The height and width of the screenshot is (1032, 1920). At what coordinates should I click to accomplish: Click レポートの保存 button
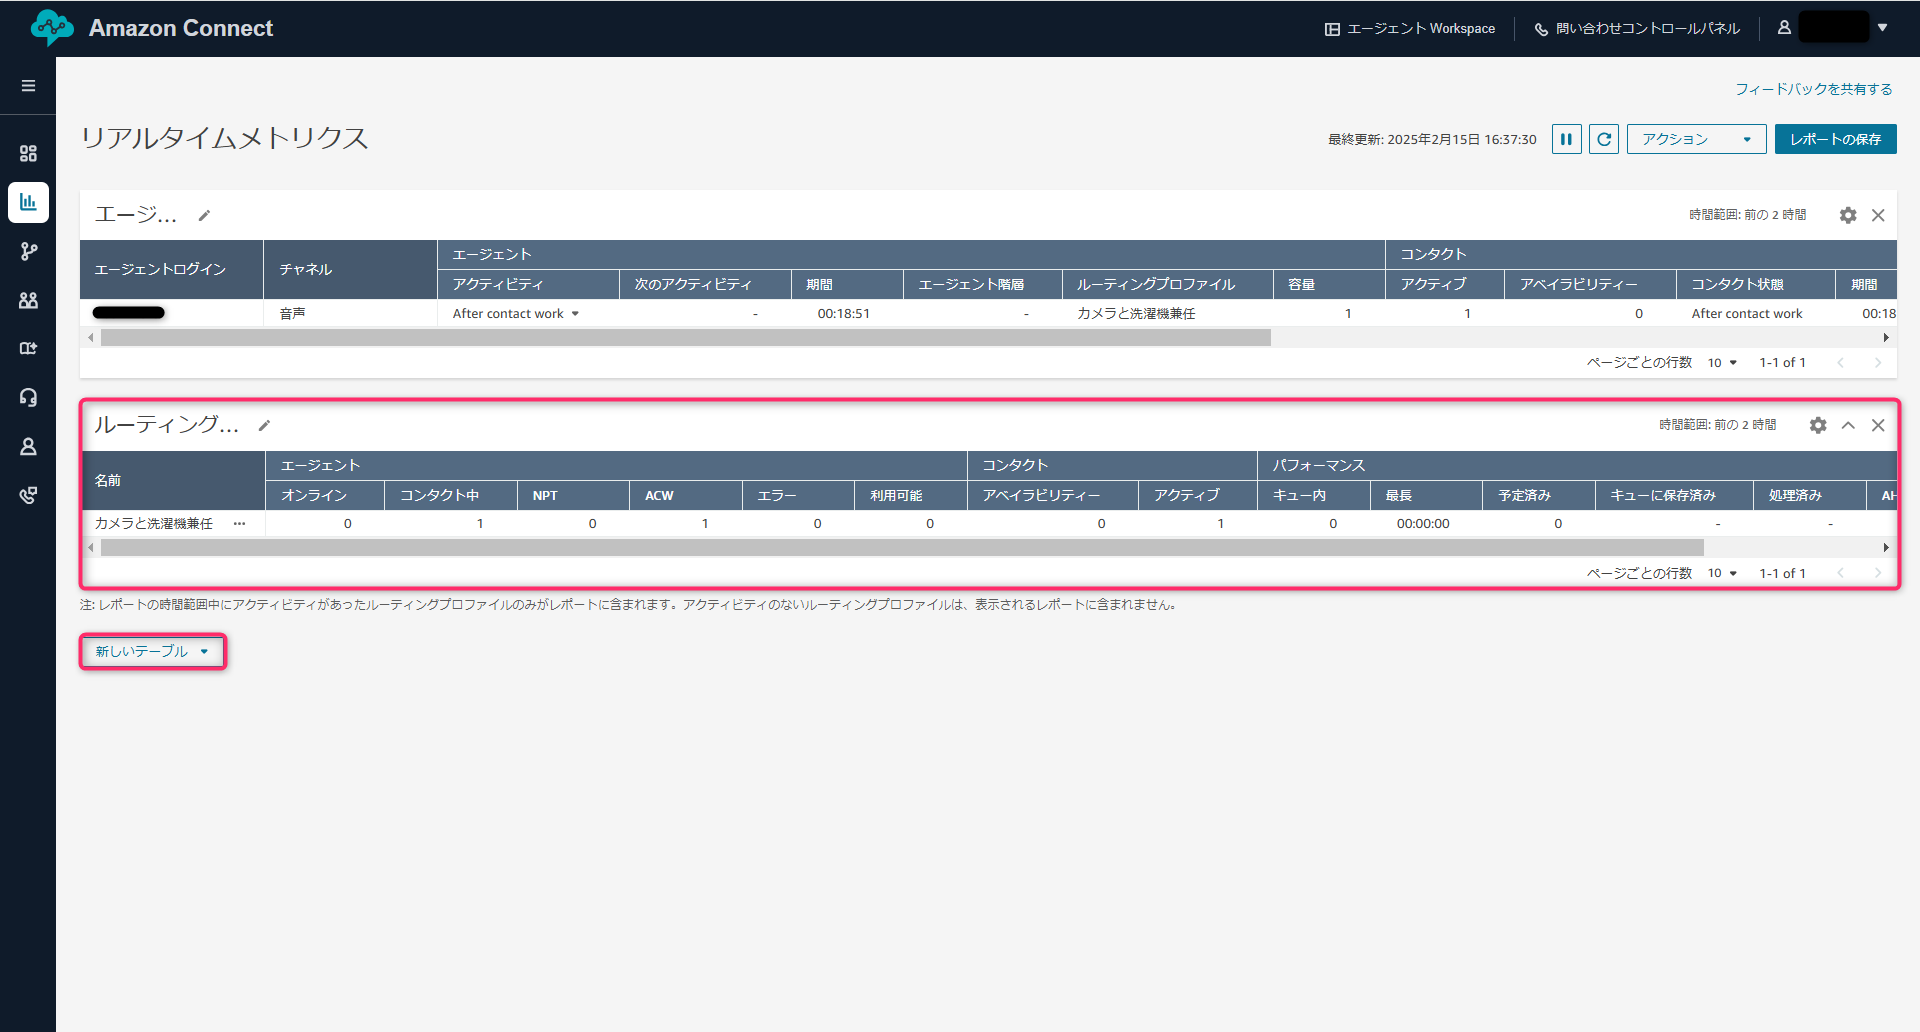point(1835,139)
